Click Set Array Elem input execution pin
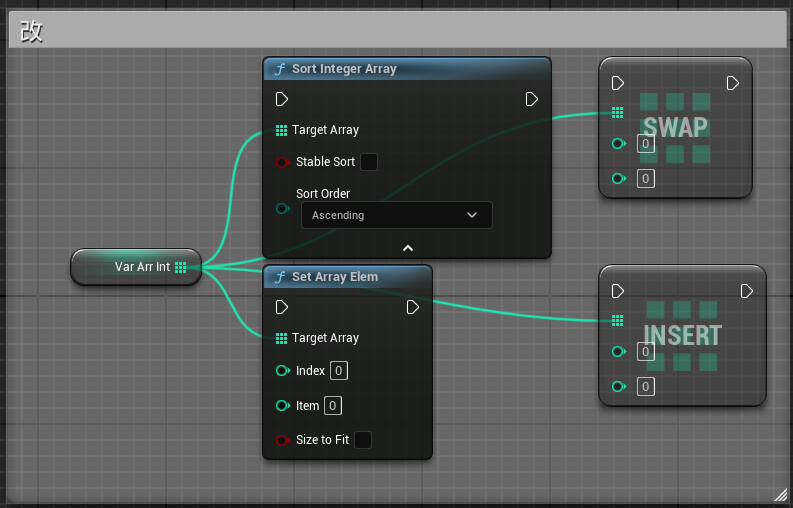 [282, 307]
